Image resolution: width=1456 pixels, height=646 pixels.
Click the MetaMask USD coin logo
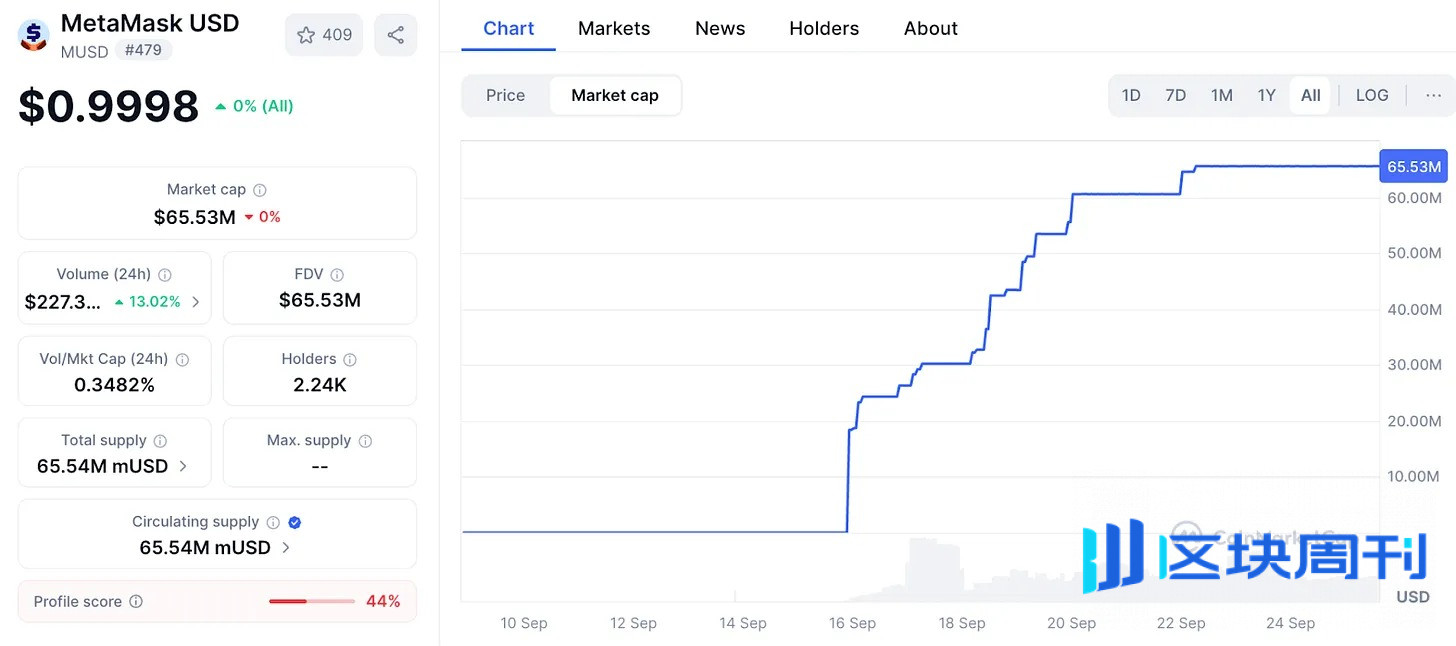(x=32, y=36)
